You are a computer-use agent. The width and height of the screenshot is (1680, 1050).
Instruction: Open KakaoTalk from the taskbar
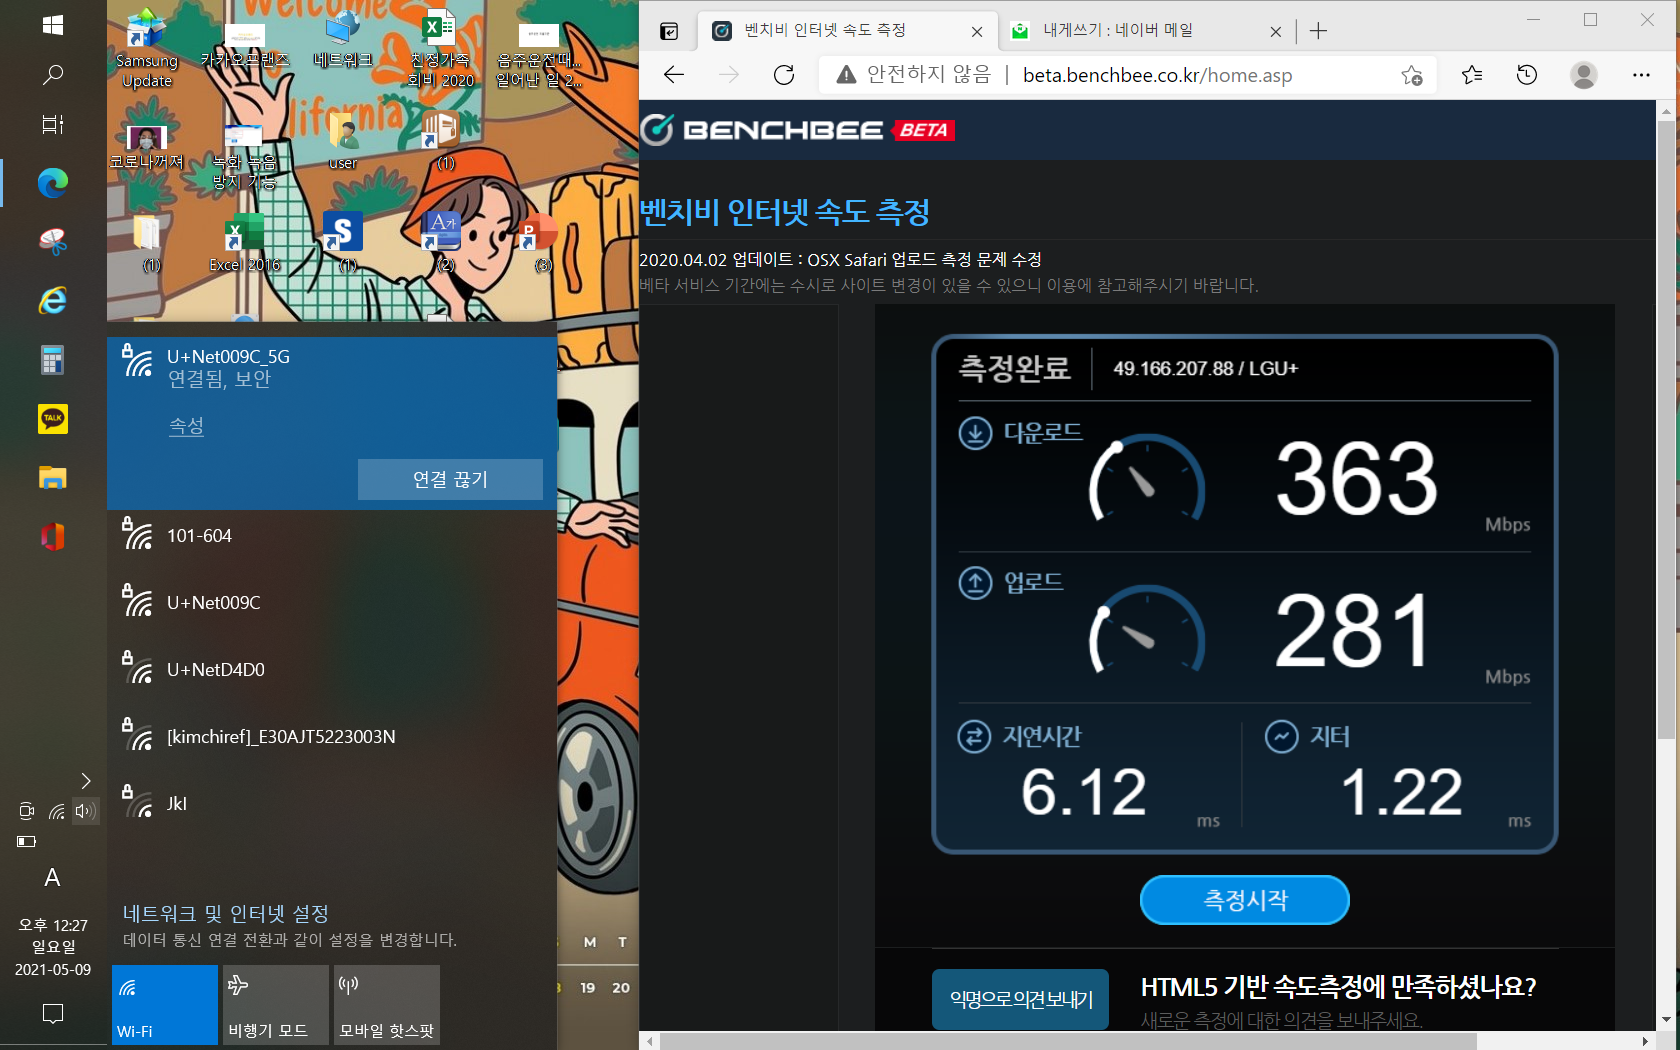click(53, 418)
